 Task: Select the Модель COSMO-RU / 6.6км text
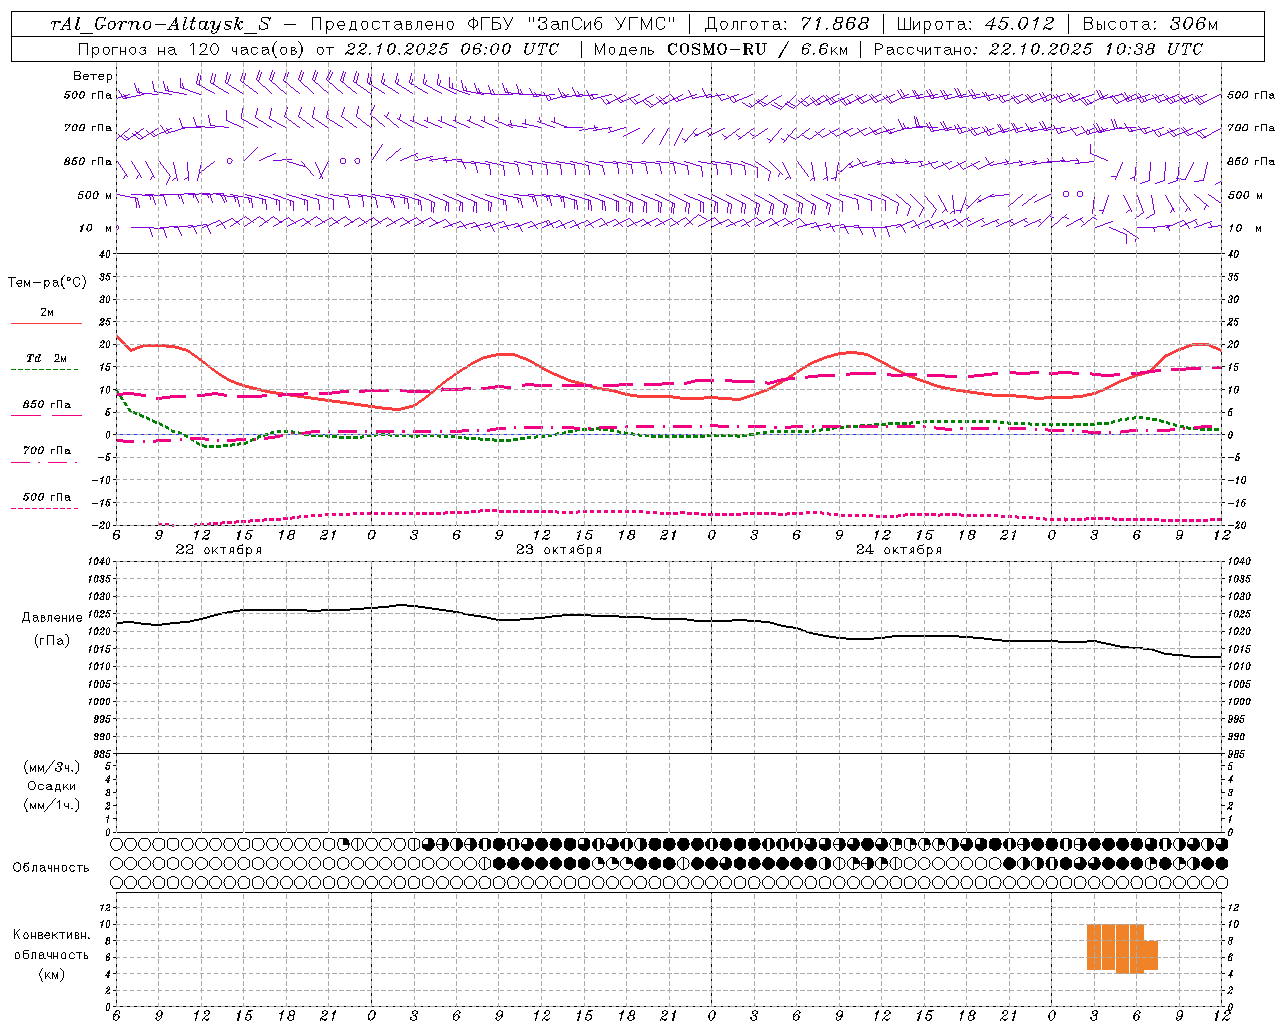pos(720,49)
